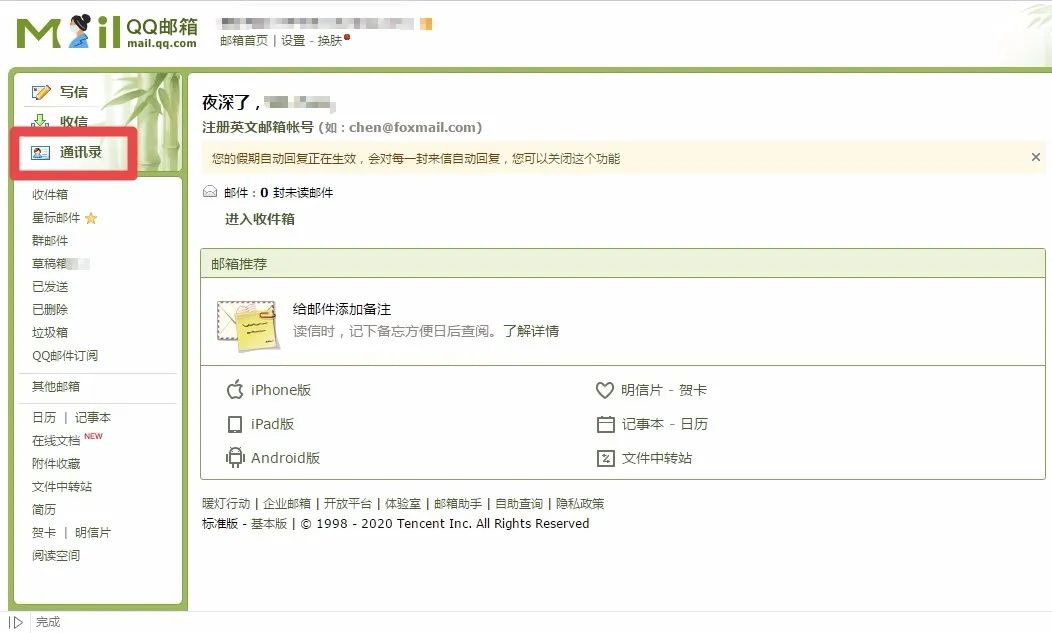Viewport: 1052px width, 633px height.
Task: Click the iPad version tablet icon
Action: pos(235,424)
